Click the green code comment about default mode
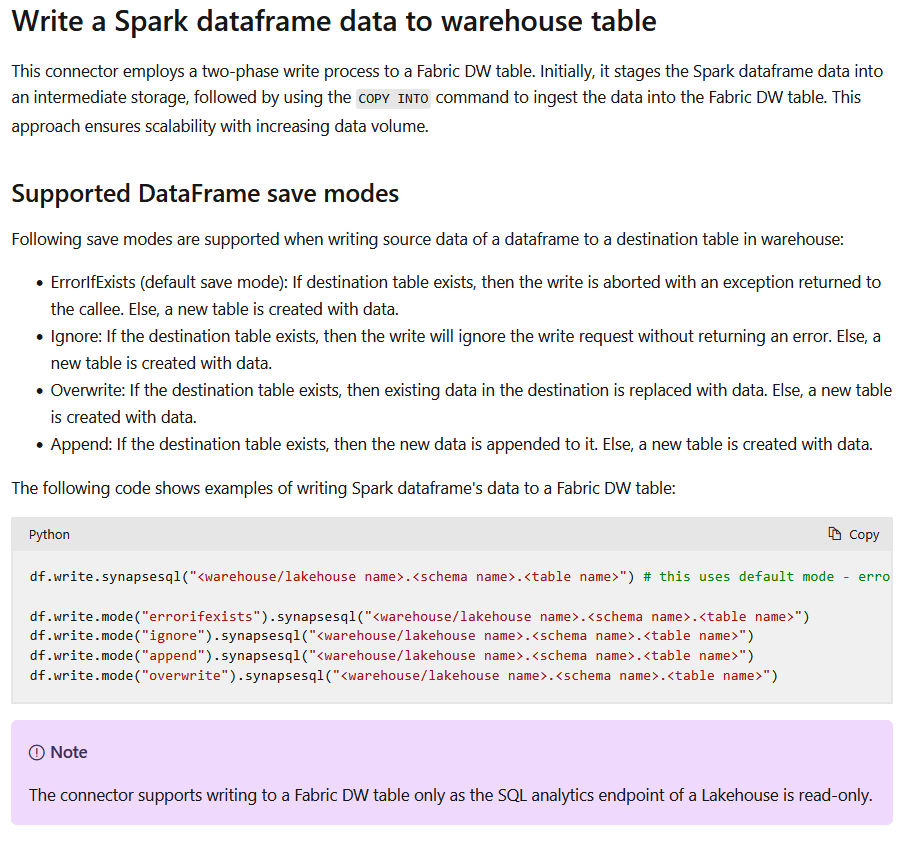The width and height of the screenshot is (908, 842). point(766,576)
